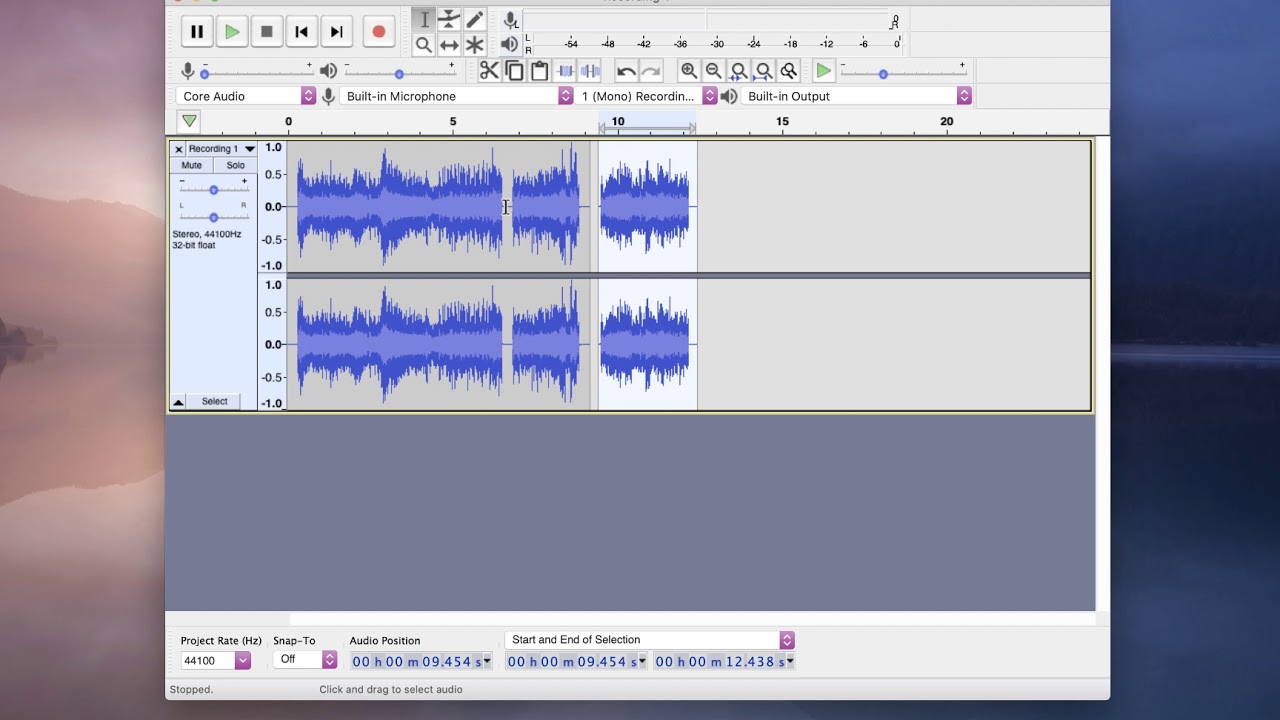Zoom out with the minus magnifier
The height and width of the screenshot is (720, 1280).
714,71
